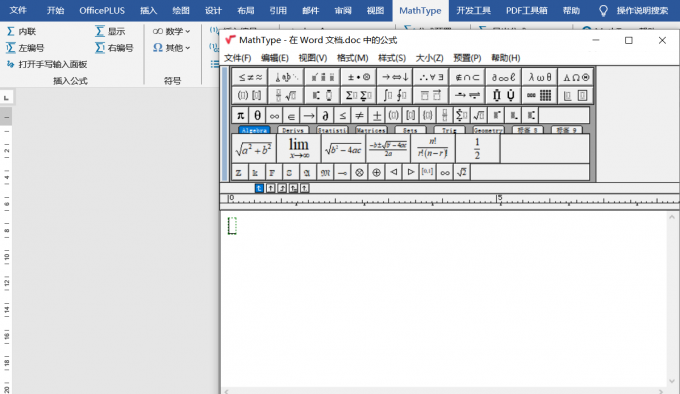
Task: Switch to the Statistics palette tab
Action: (x=332, y=130)
